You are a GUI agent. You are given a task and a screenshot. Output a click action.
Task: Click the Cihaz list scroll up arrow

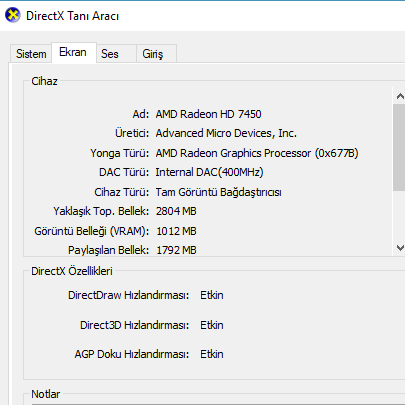point(400,96)
